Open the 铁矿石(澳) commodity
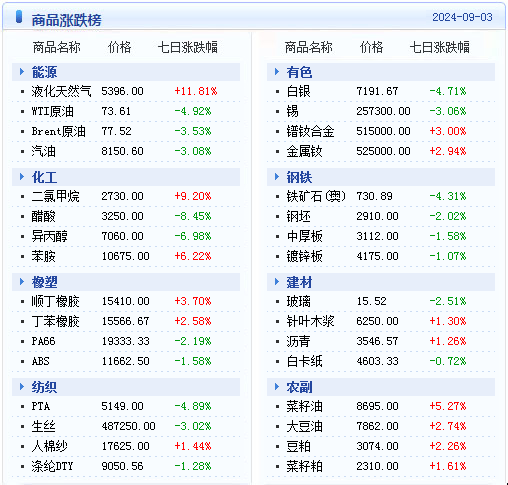The height and width of the screenshot is (485, 508). [316, 196]
